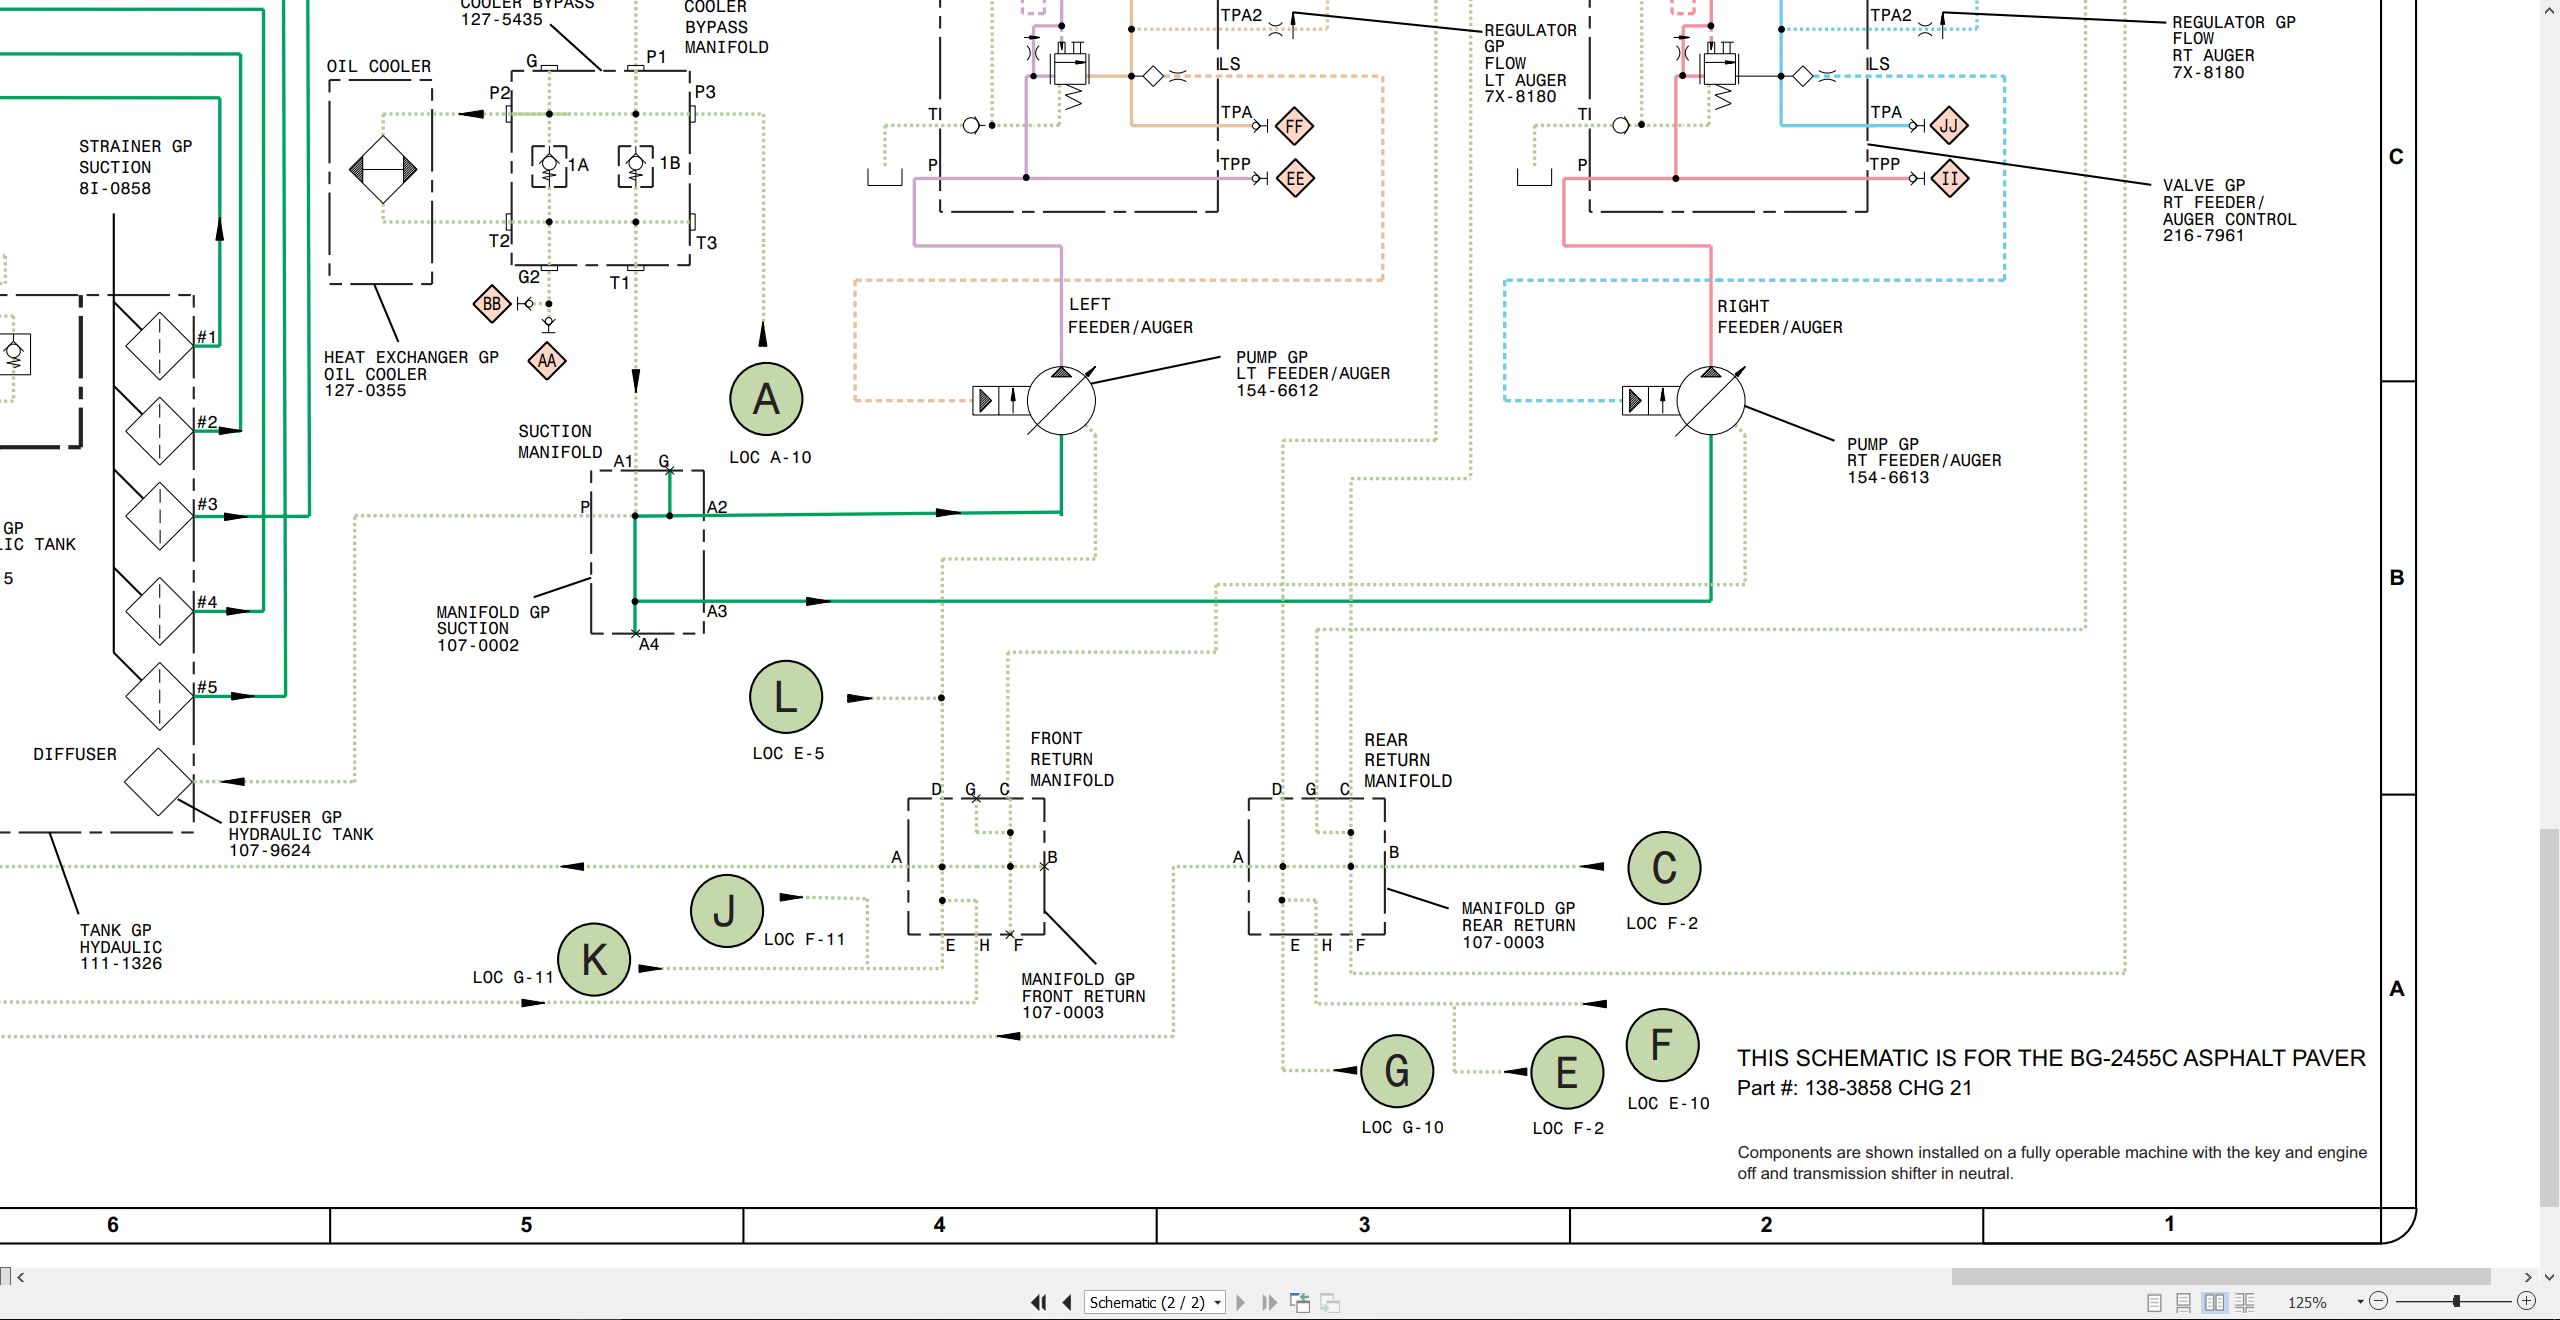Enable scrolling page view
This screenshot has height=1320, width=2560.
click(x=2184, y=1302)
